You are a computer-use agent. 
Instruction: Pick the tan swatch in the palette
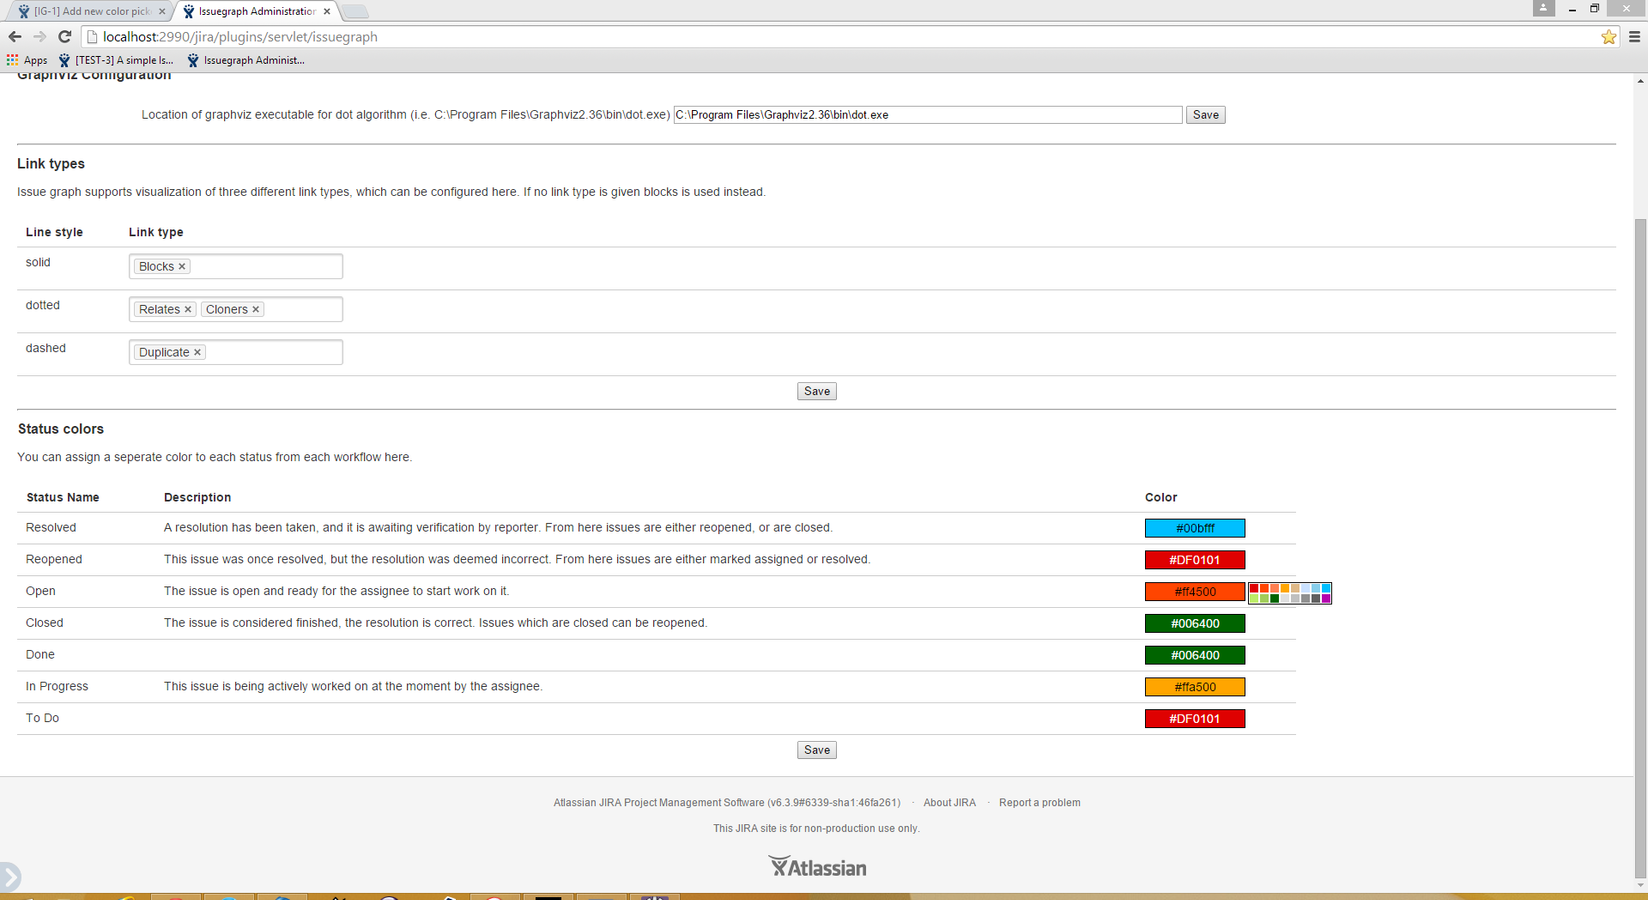click(x=1295, y=588)
